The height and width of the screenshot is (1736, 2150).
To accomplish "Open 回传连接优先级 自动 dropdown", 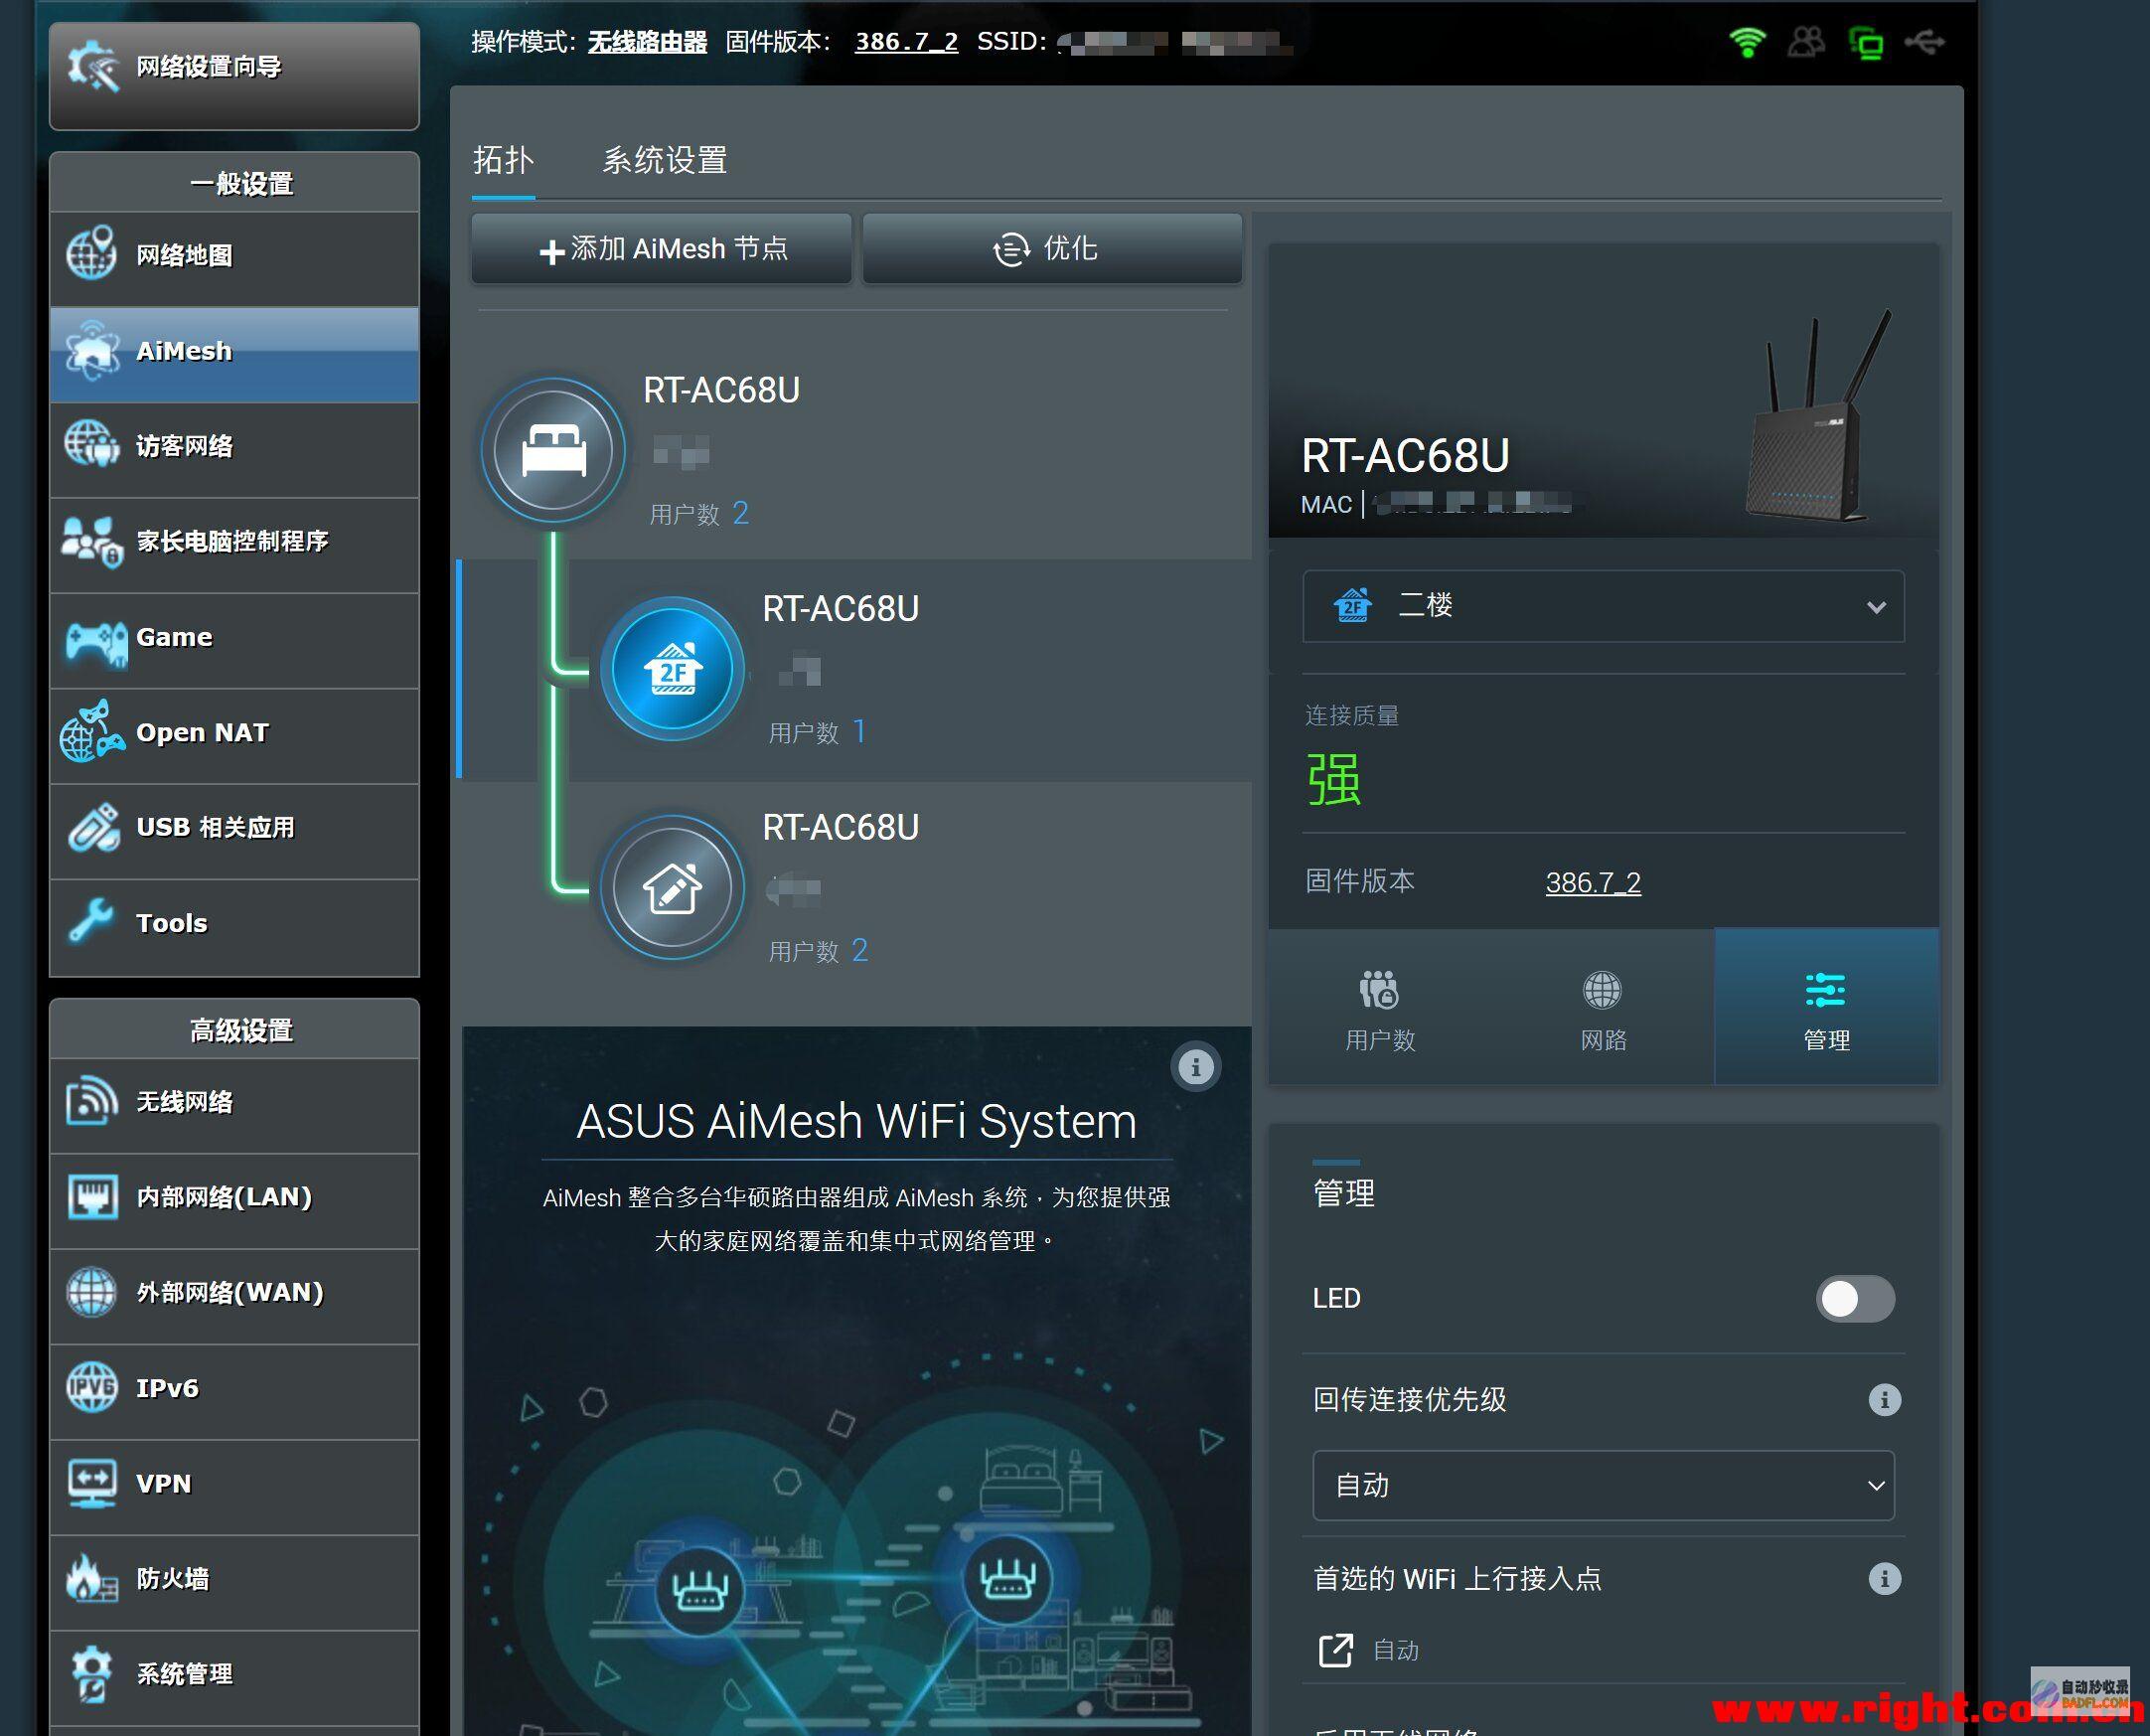I will tap(1603, 1486).
